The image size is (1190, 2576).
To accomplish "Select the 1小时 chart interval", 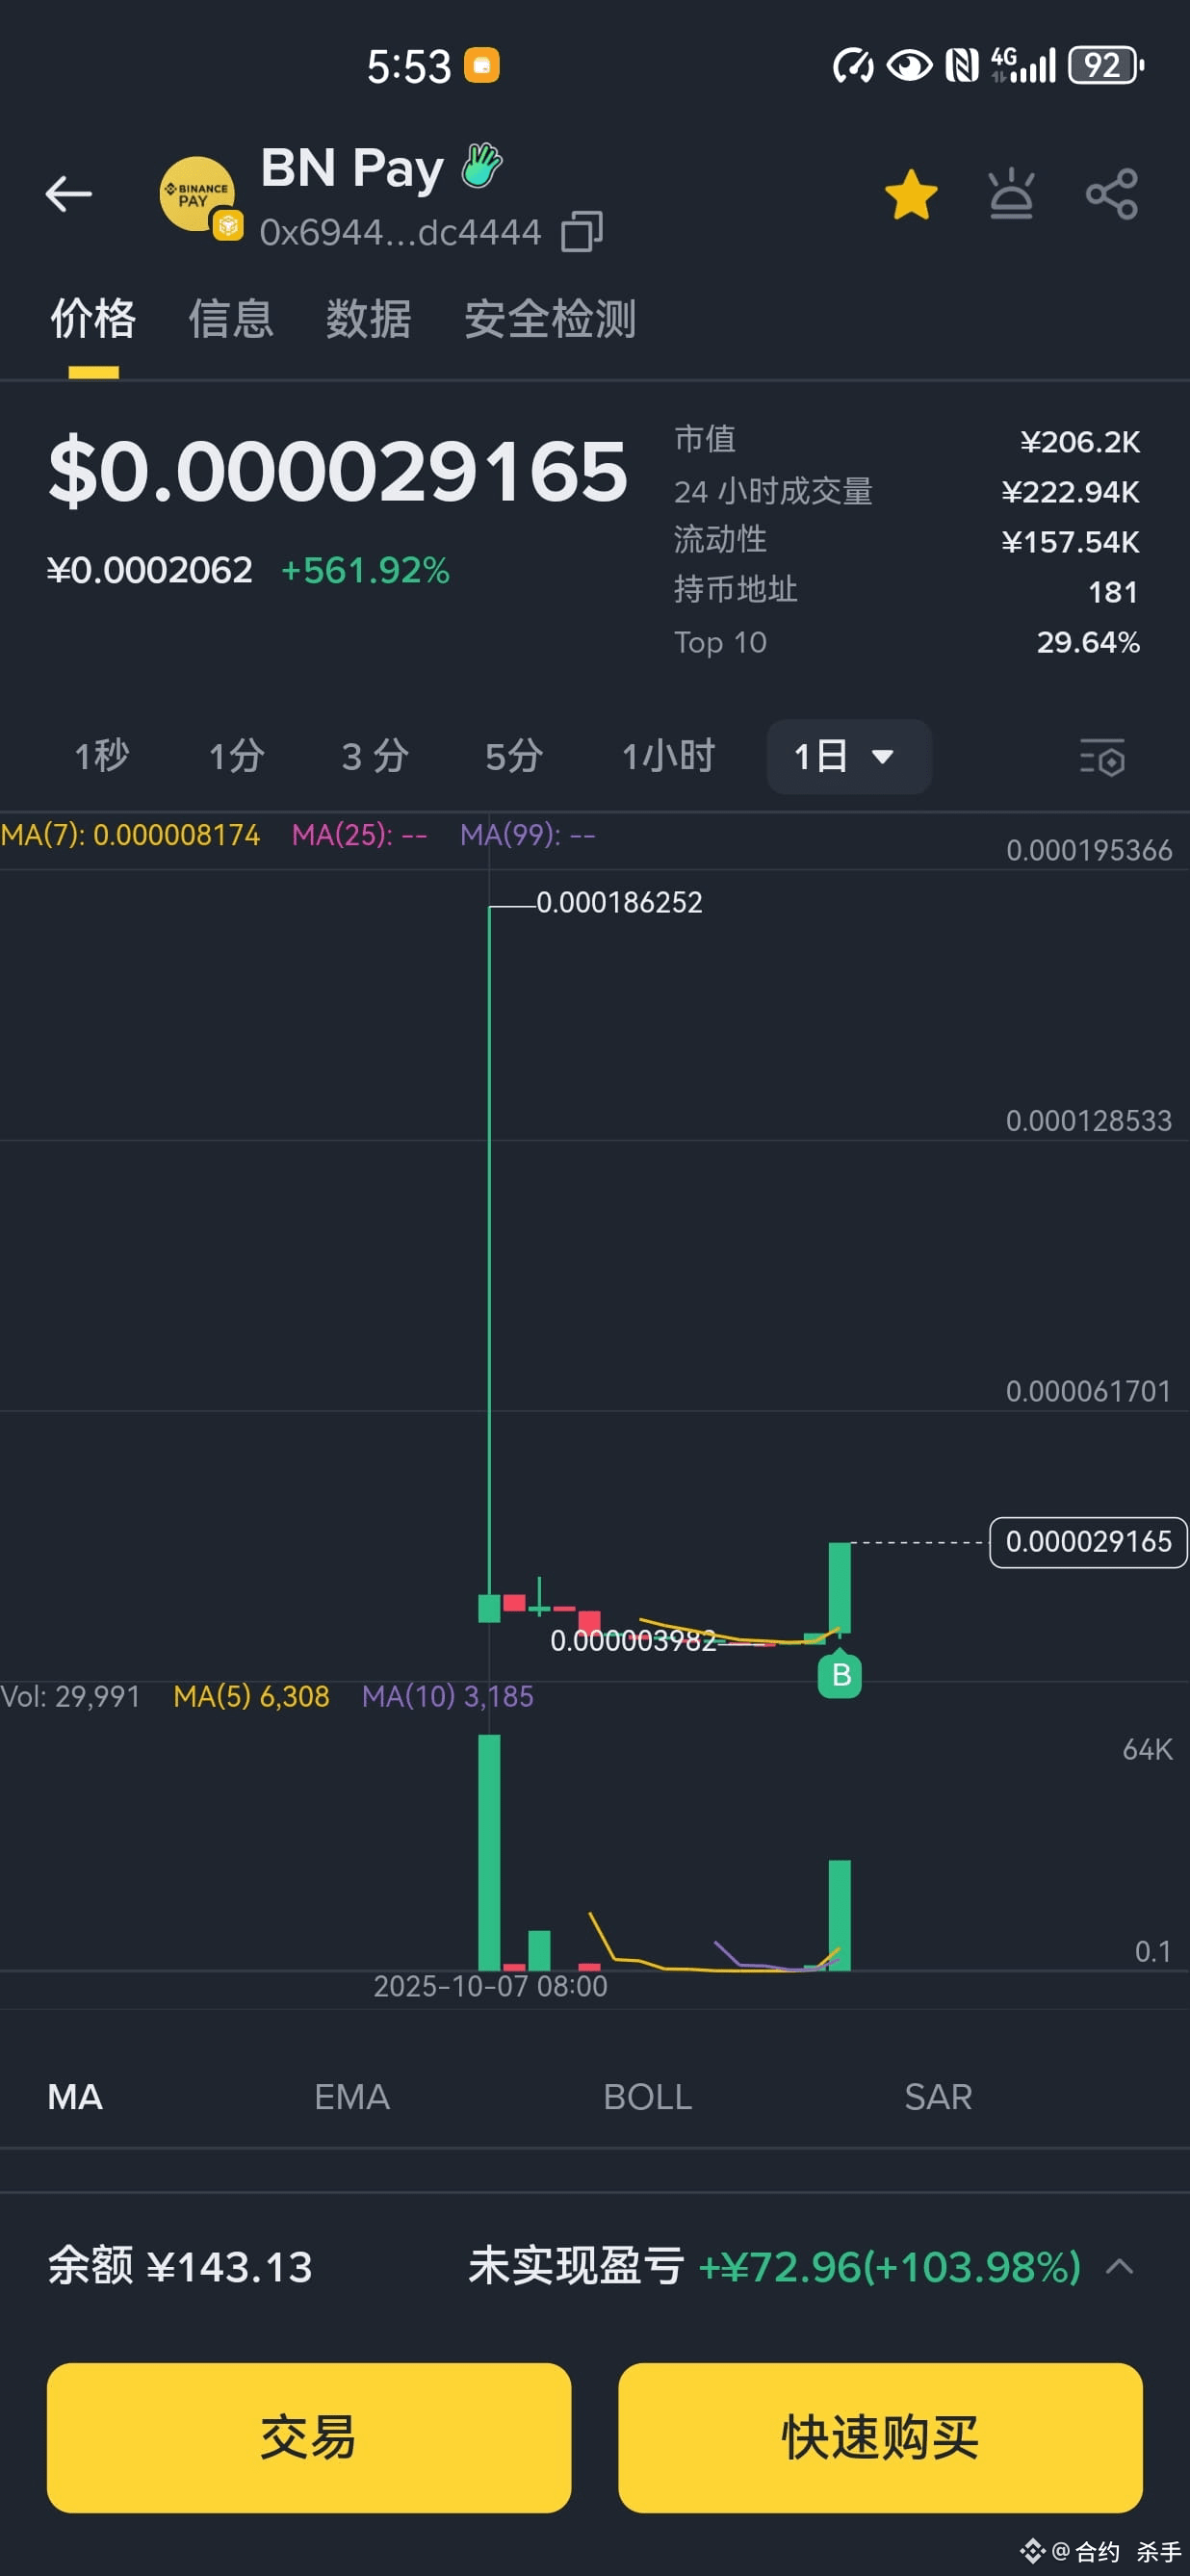I will point(668,756).
